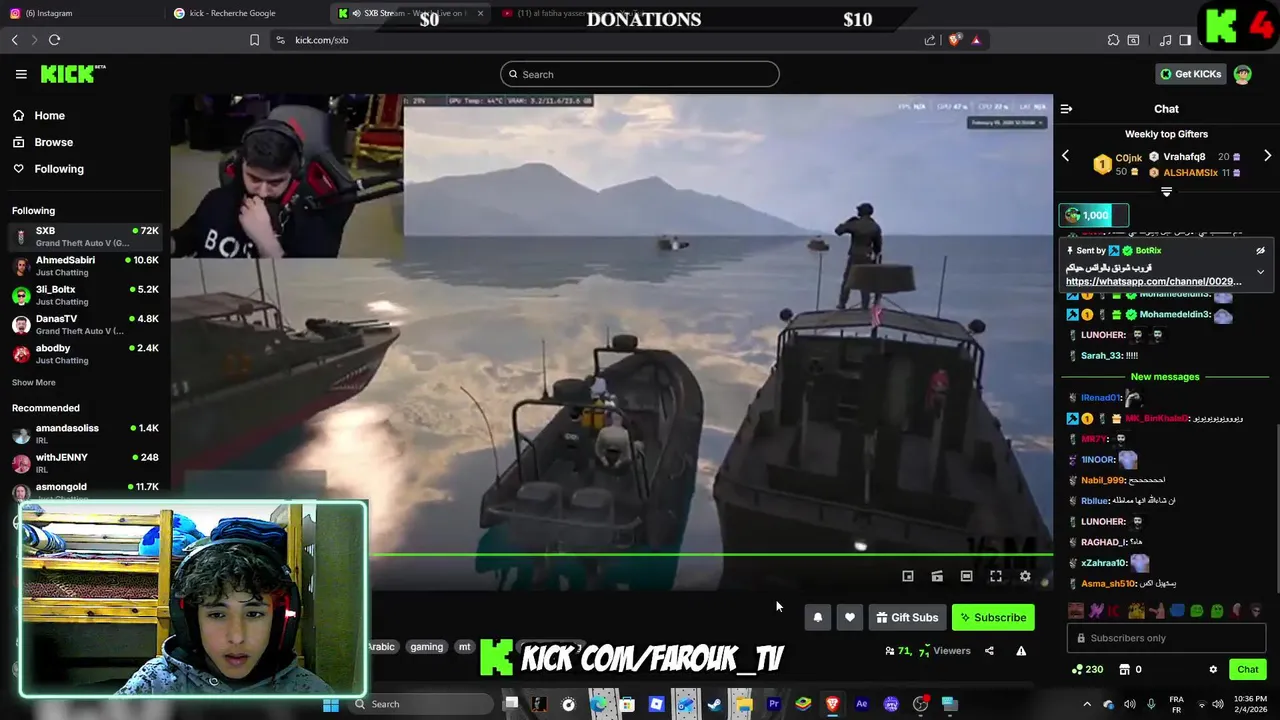Open the Kick hamburger sidebar menu
Viewport: 1280px width, 720px height.
(21, 74)
